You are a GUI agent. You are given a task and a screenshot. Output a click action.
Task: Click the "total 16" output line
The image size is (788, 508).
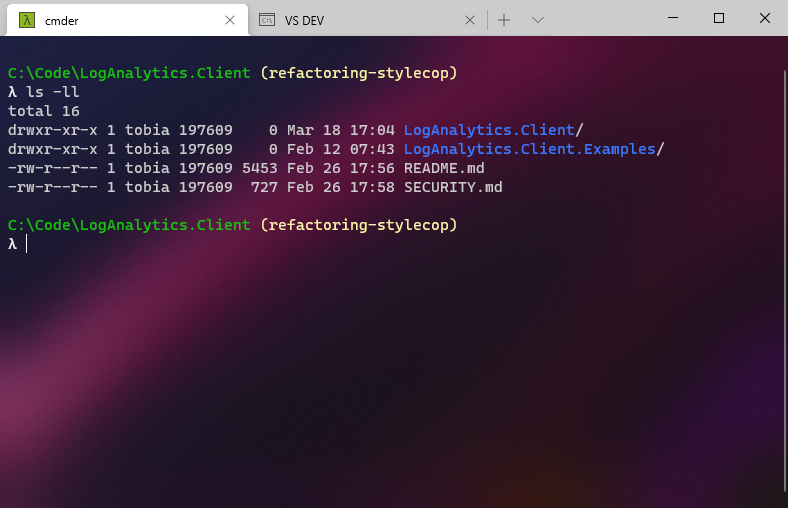click(x=43, y=111)
